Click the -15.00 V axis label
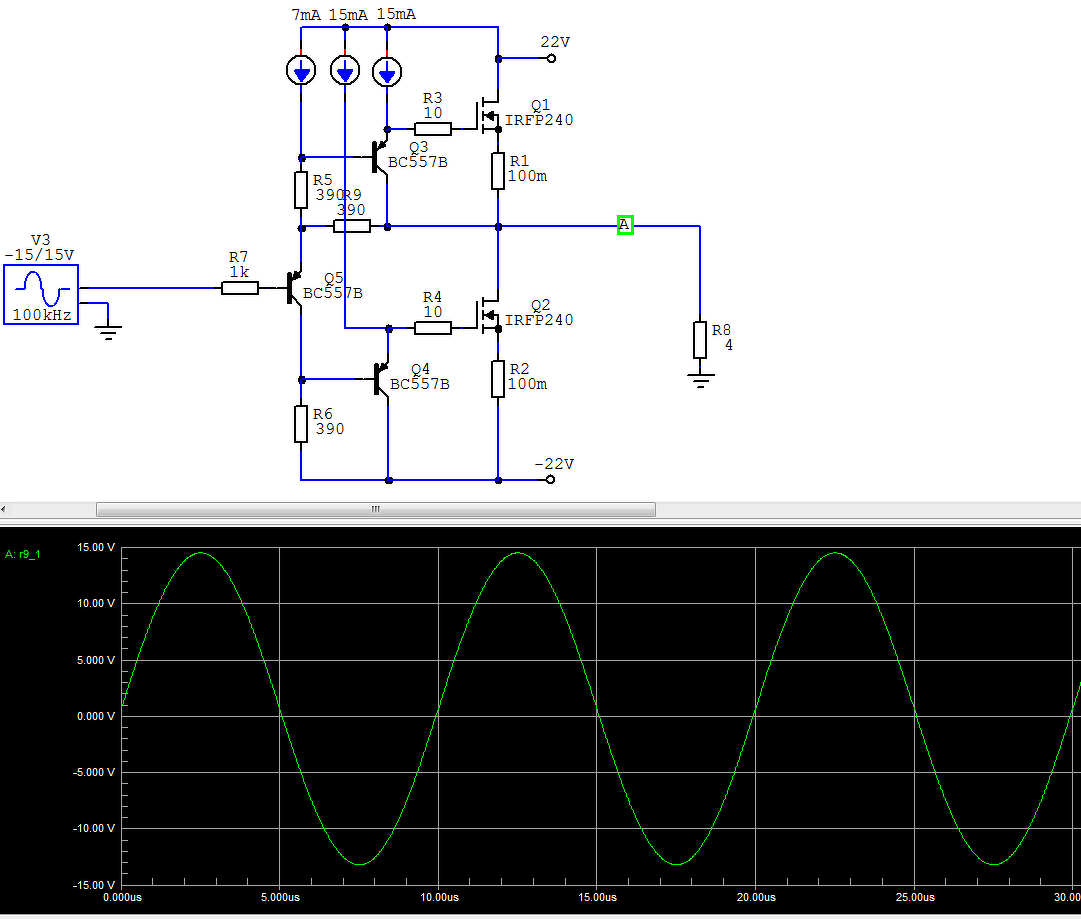This screenshot has width=1081, height=919. (x=94, y=885)
